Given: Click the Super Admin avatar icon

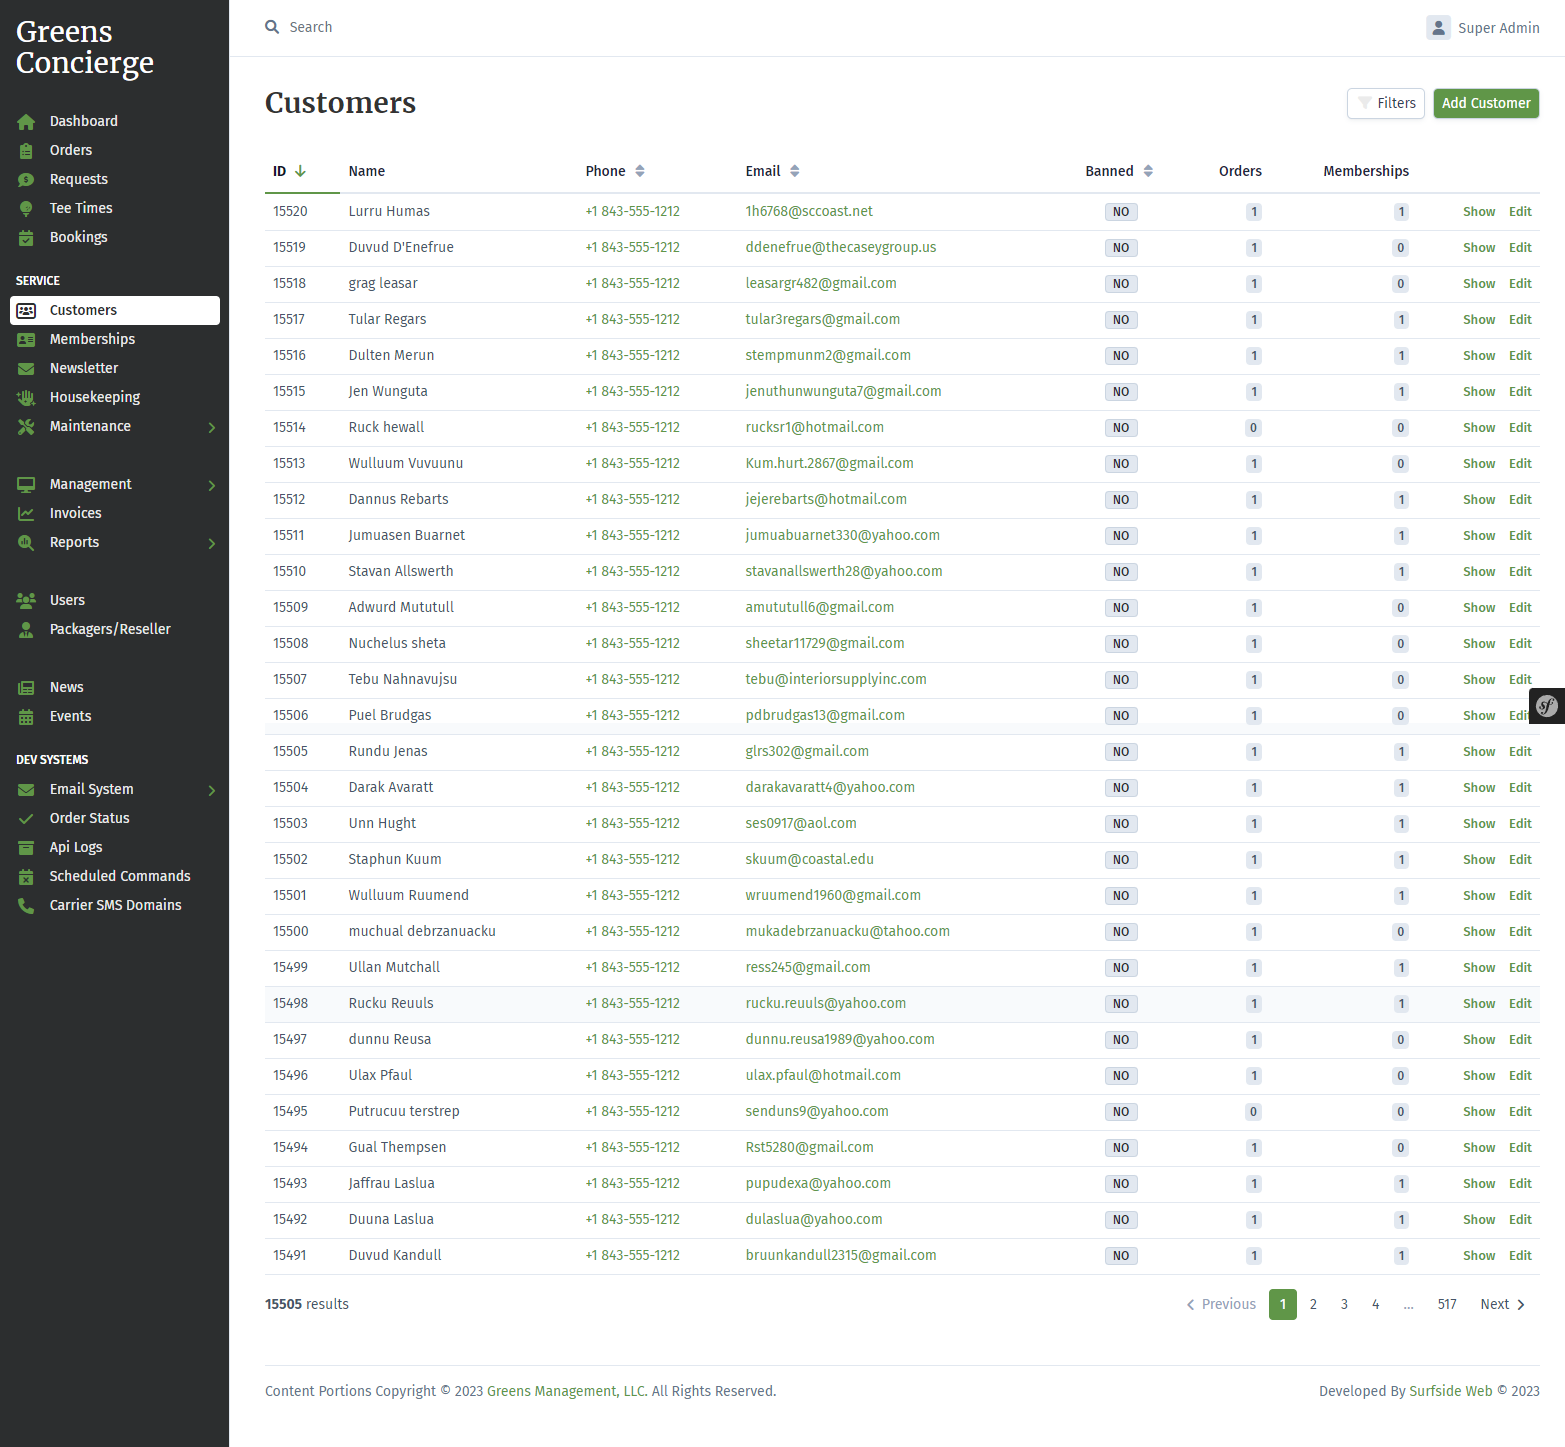Looking at the screenshot, I should click(x=1438, y=28).
